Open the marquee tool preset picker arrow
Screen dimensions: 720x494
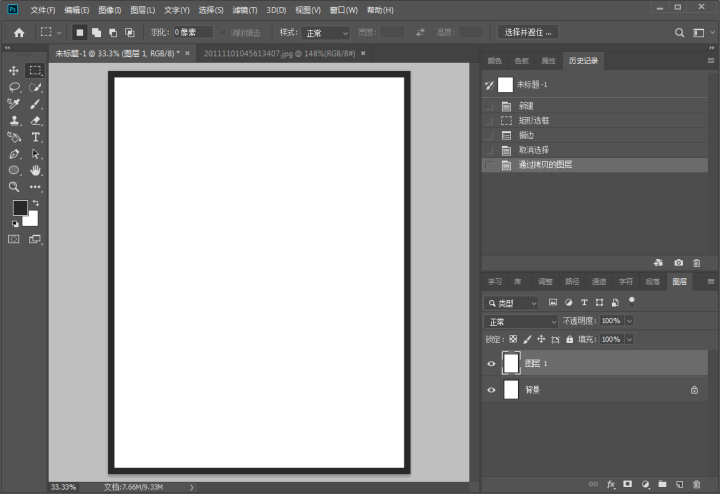tap(59, 33)
